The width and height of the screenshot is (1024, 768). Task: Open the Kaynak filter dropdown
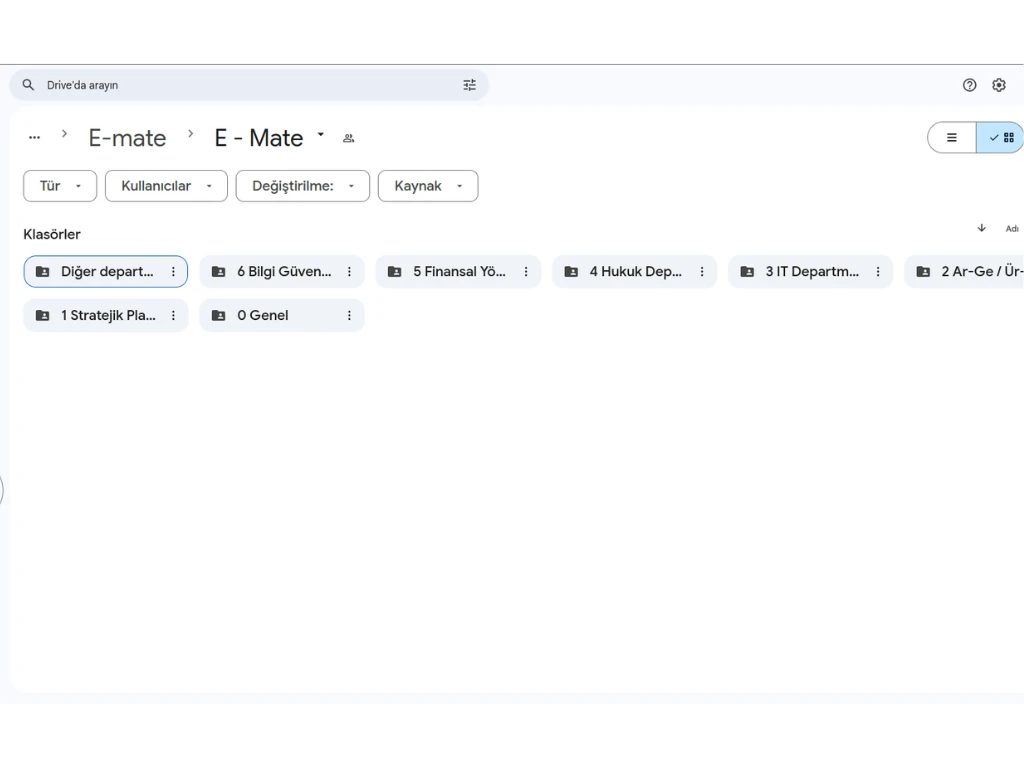click(427, 186)
